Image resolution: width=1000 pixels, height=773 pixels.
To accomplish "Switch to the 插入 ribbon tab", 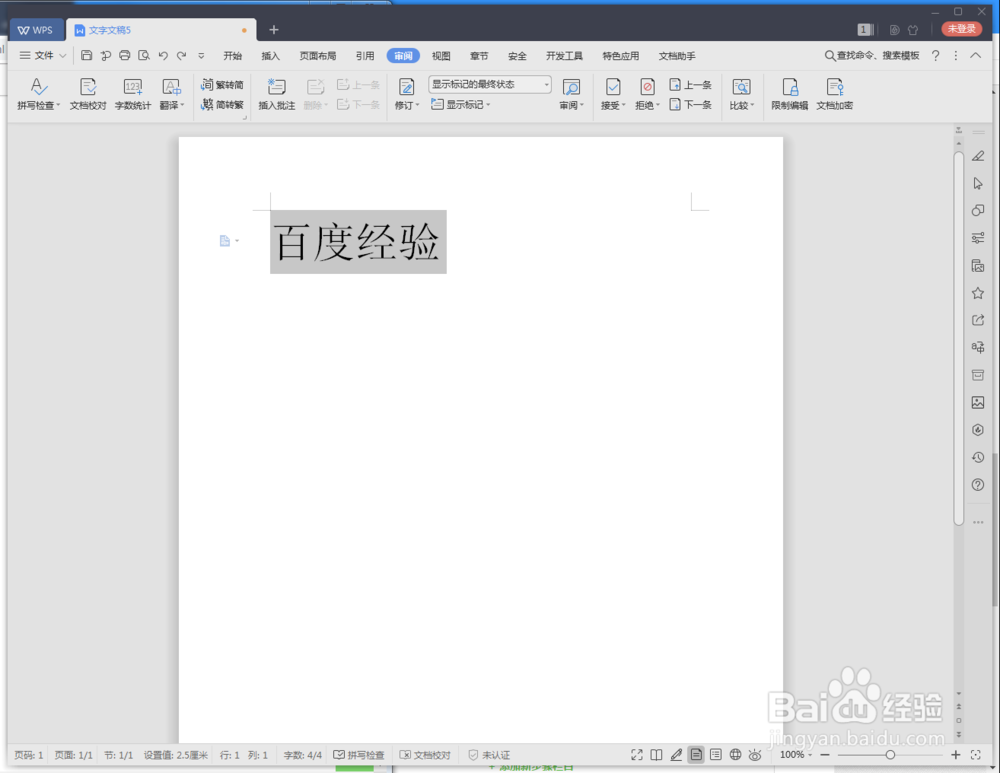I will pyautogui.click(x=270, y=56).
